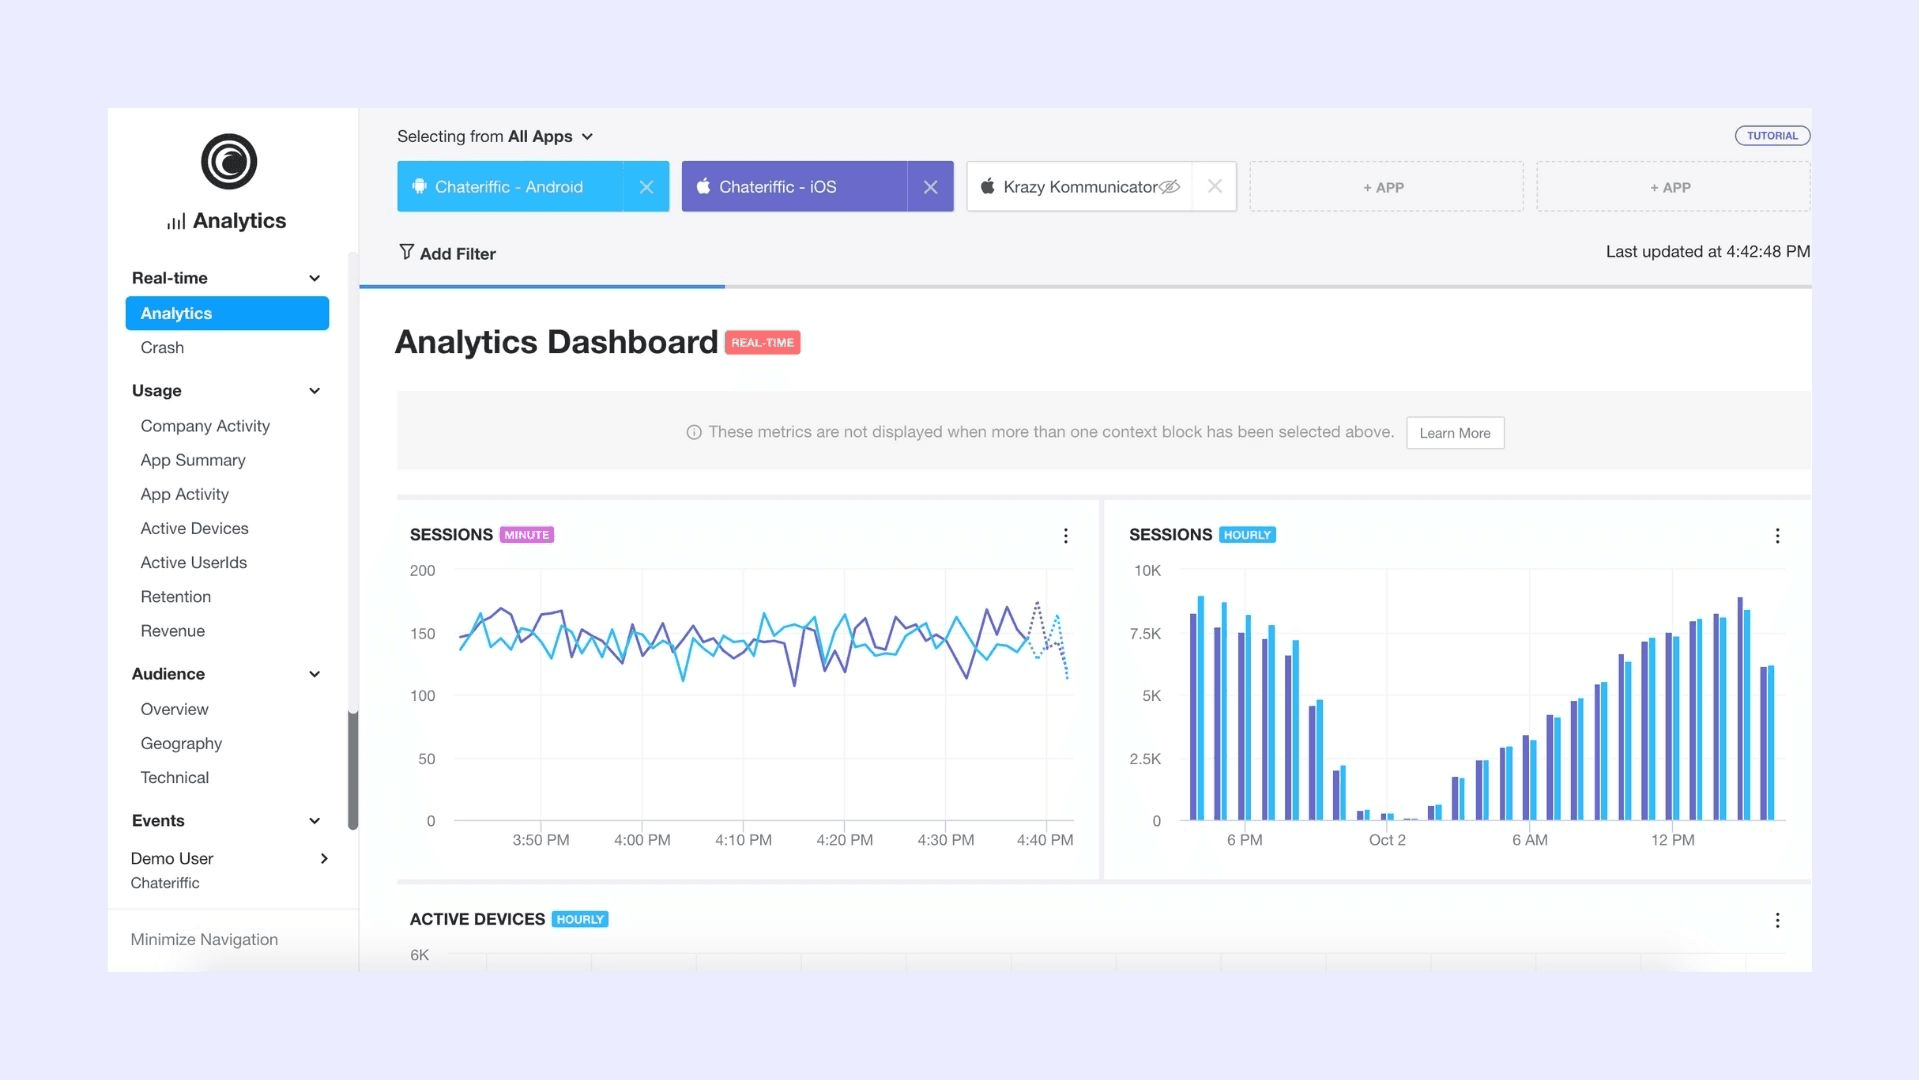Open the Tutorial
Viewport: 1920px width, 1080px height.
tap(1772, 135)
